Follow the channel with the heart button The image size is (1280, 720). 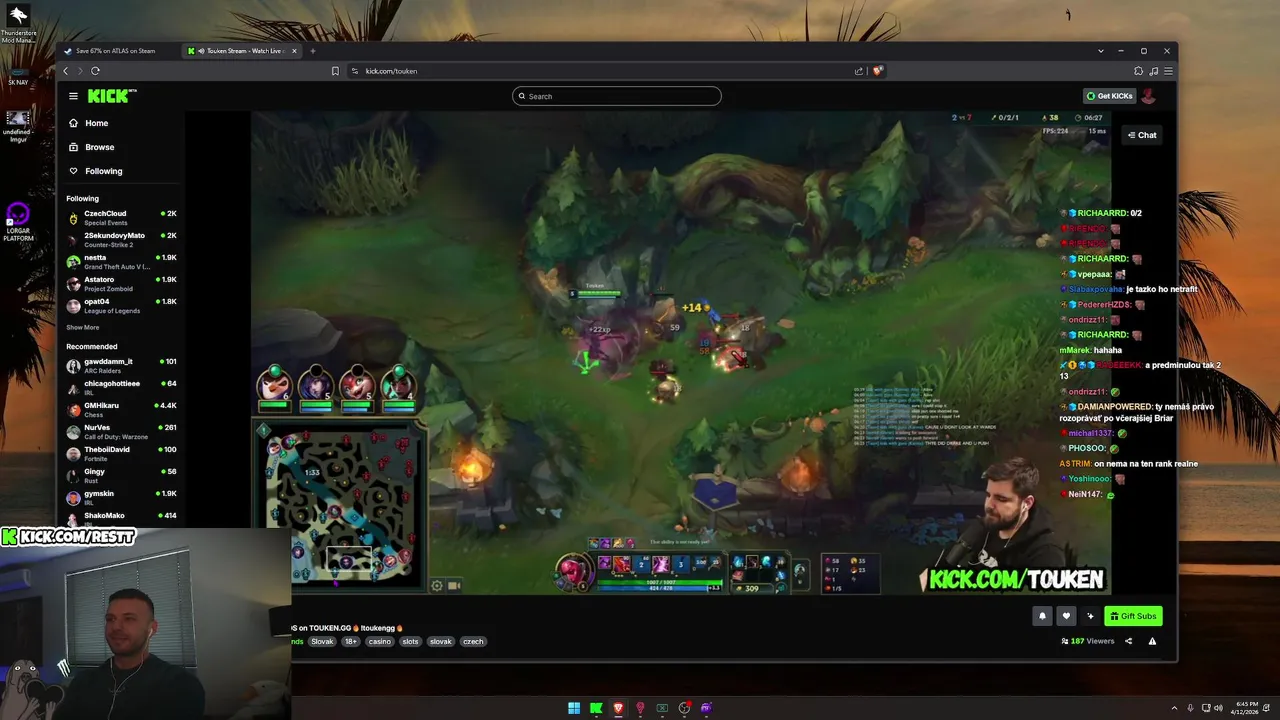[x=1066, y=616]
